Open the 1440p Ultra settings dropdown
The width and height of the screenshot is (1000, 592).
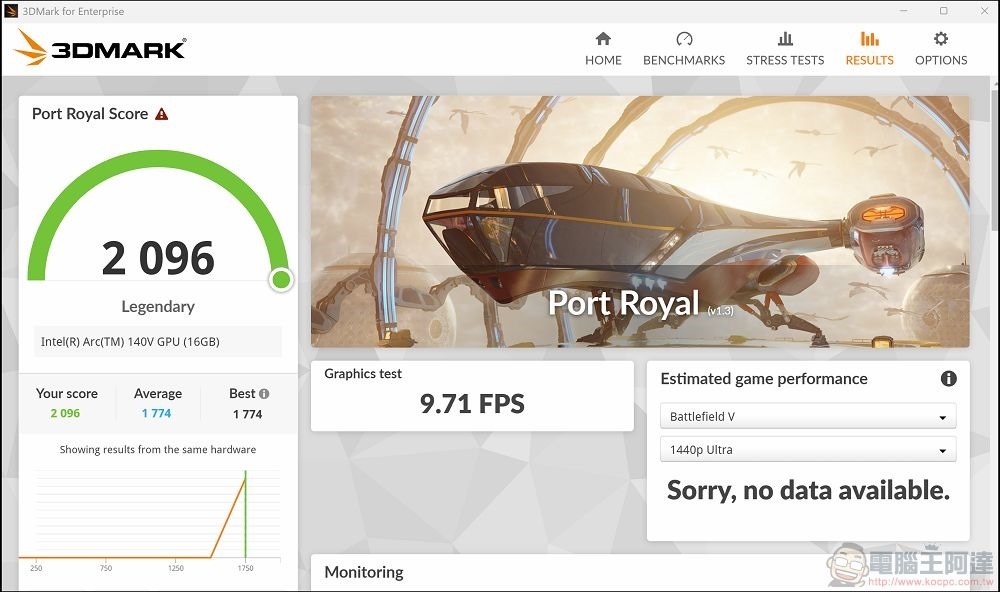[808, 449]
